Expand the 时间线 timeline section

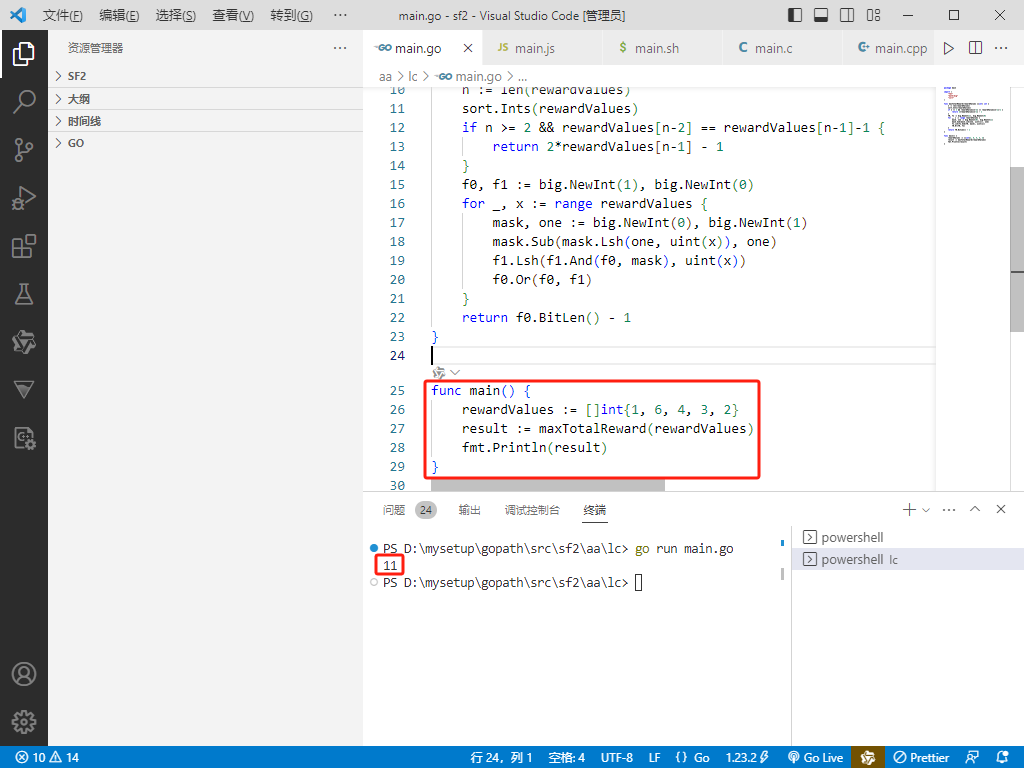[x=206, y=121]
